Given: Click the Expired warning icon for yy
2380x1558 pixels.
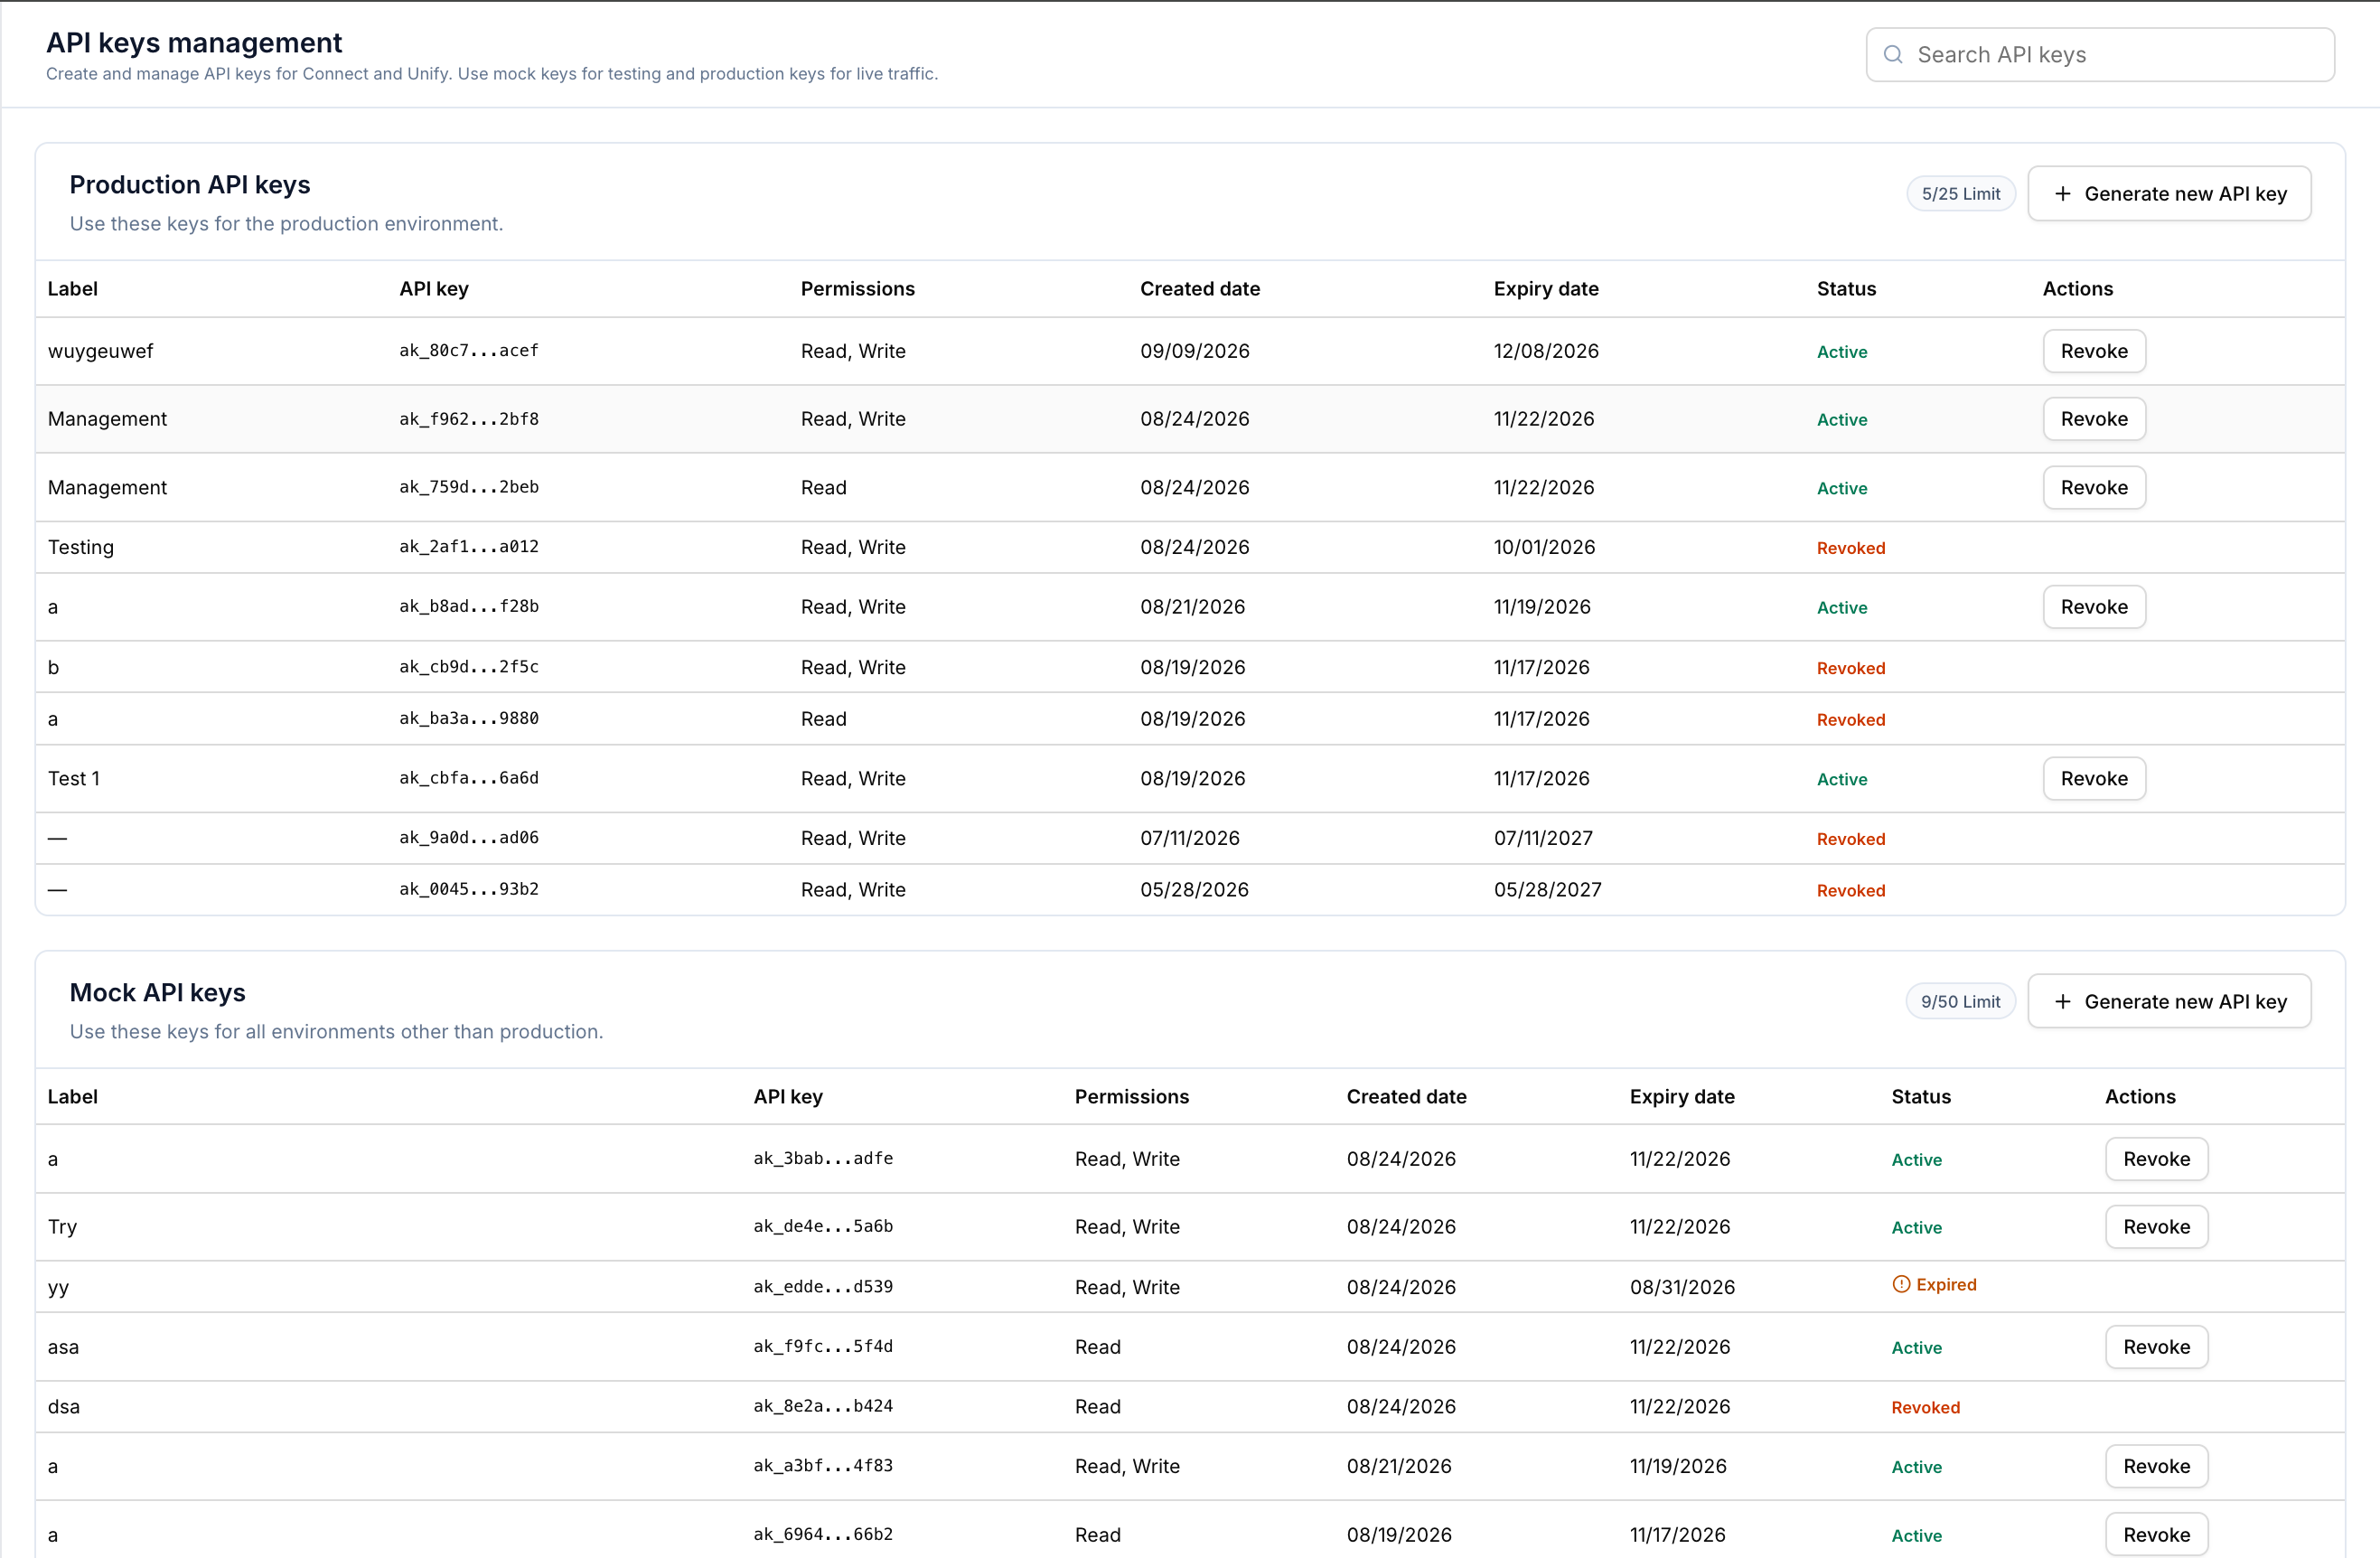Looking at the screenshot, I should coord(1901,1284).
